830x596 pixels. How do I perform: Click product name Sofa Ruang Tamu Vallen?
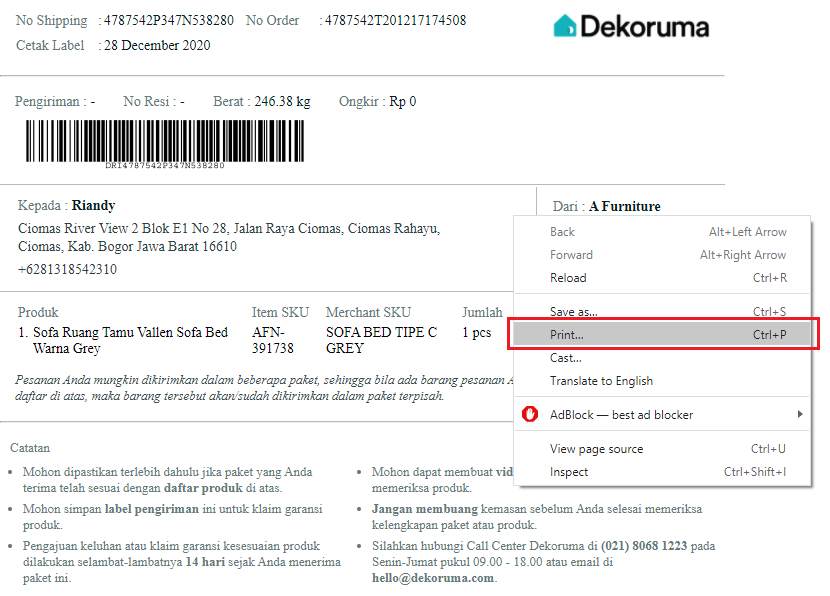[130, 340]
